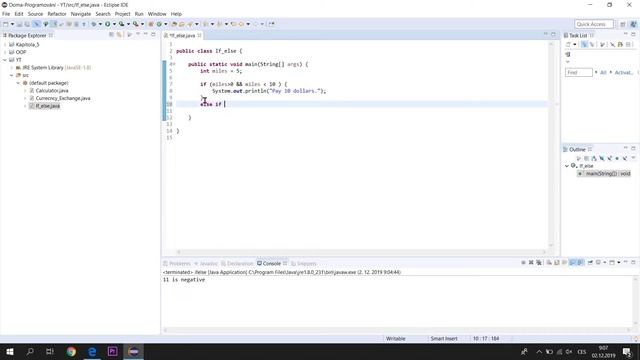This screenshot has width=640, height=360.
Task: Collapse the src folder
Action: point(11,76)
